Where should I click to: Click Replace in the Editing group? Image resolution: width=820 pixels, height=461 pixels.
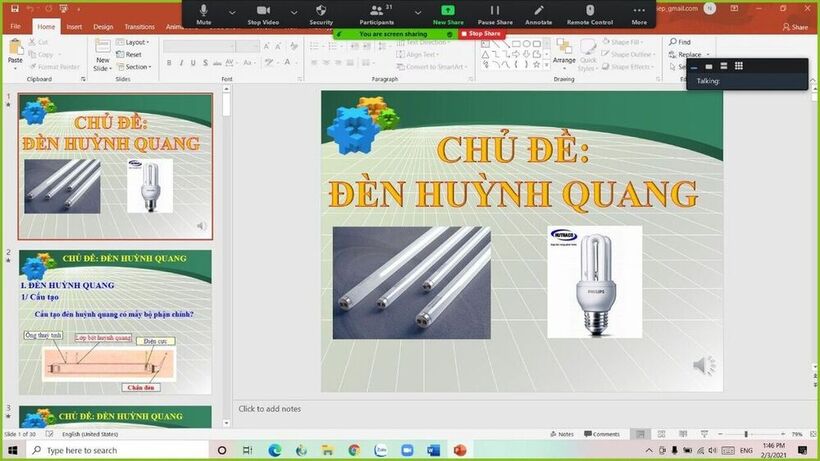(686, 54)
